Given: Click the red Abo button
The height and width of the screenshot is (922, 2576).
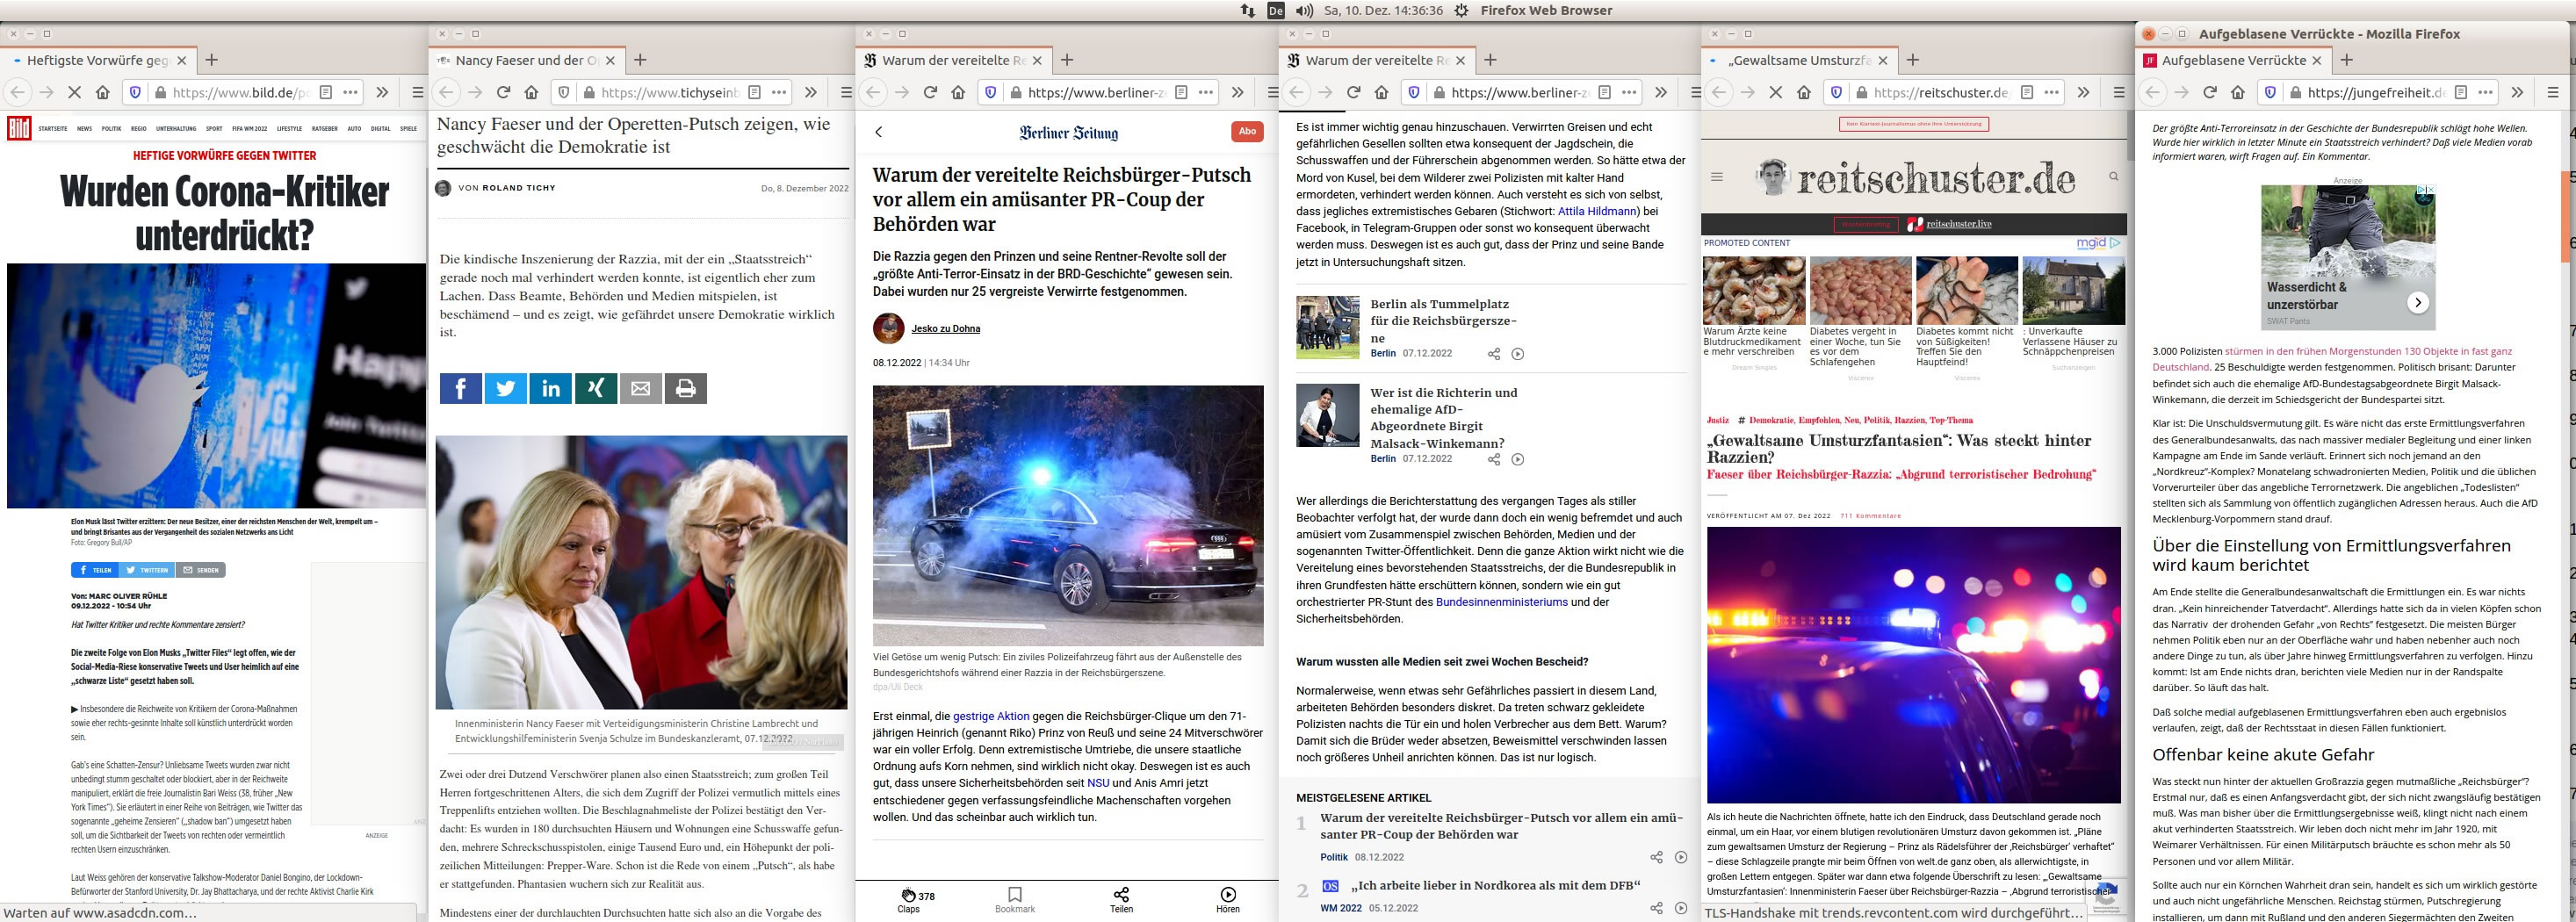Looking at the screenshot, I should [x=1247, y=131].
